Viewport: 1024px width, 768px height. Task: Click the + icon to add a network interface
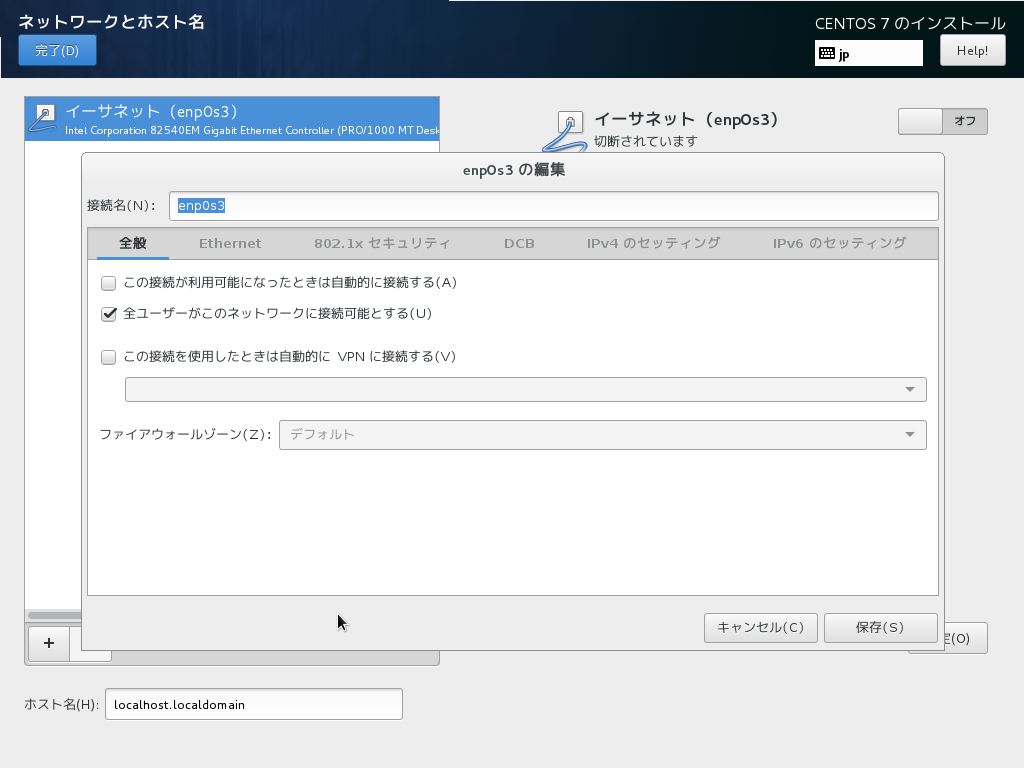(x=48, y=644)
